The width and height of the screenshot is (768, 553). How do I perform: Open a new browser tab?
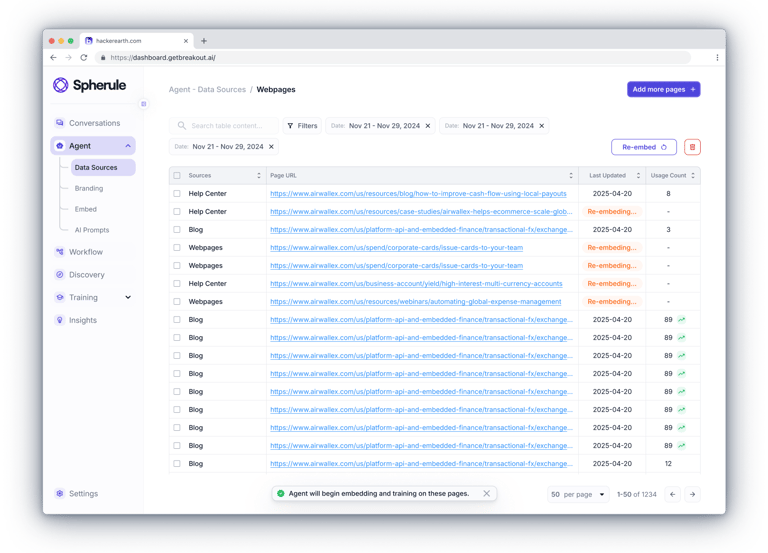[204, 41]
